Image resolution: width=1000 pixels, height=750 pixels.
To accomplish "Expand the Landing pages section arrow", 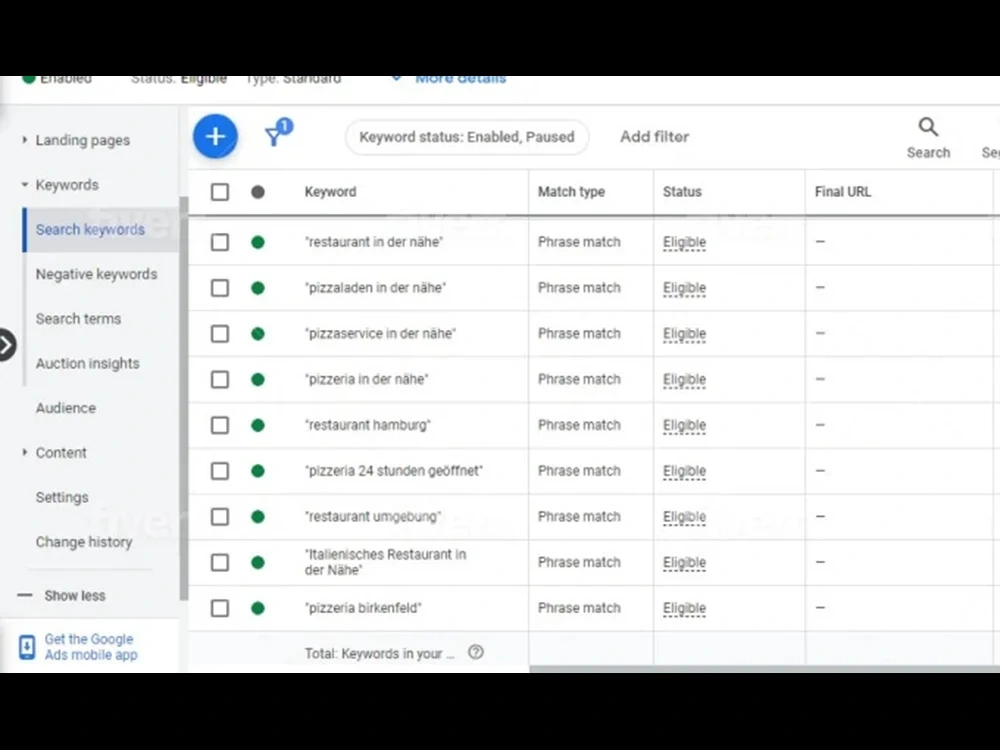I will [24, 140].
